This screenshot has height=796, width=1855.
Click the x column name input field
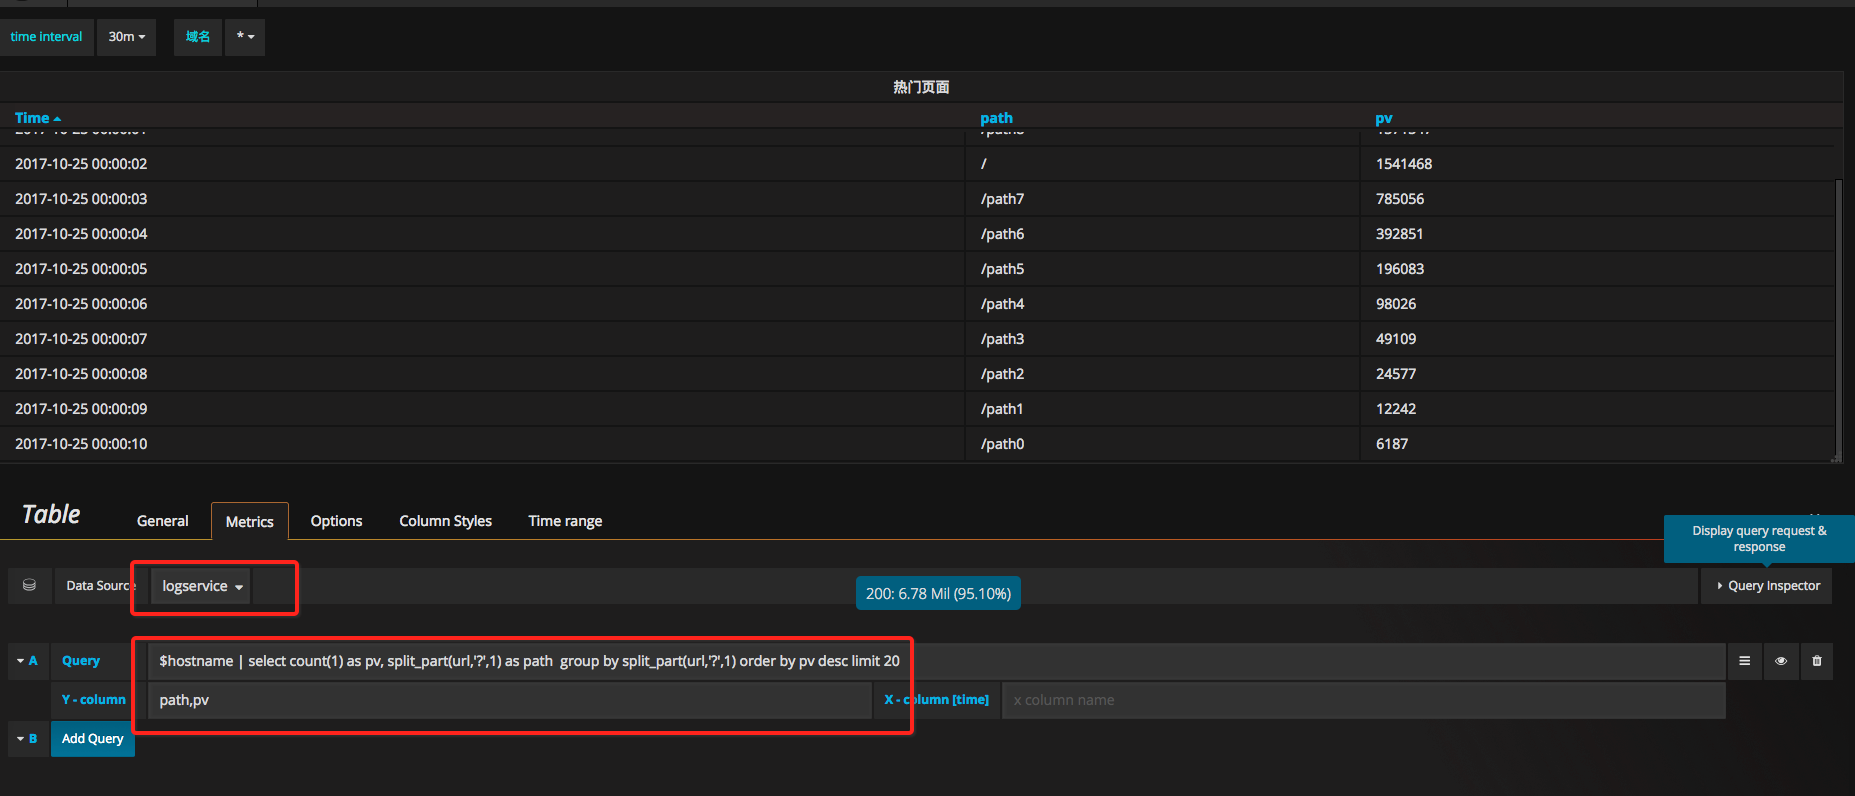coord(1364,700)
